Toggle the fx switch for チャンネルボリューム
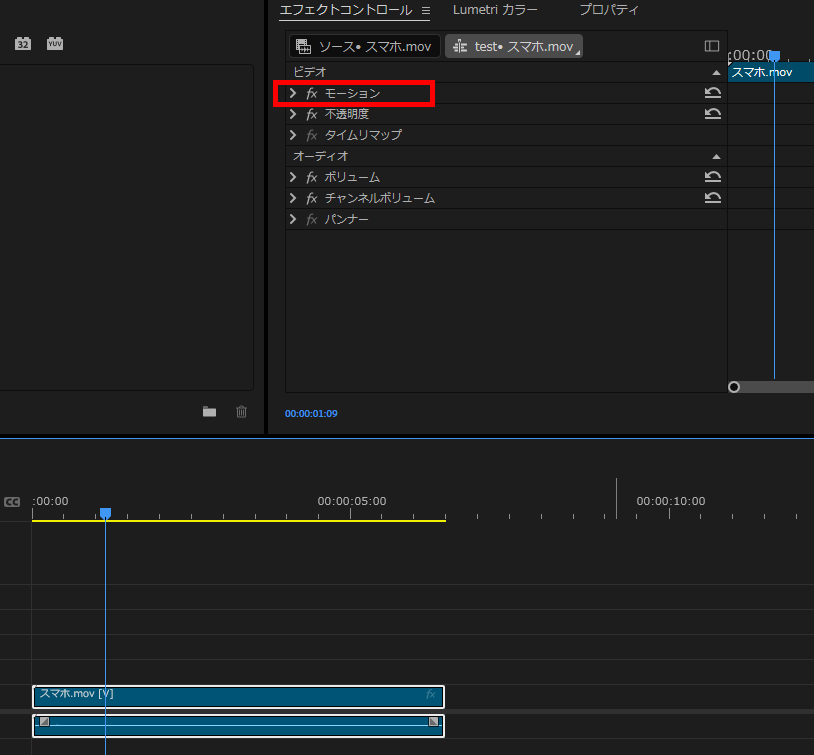This screenshot has height=755, width=814. [311, 198]
